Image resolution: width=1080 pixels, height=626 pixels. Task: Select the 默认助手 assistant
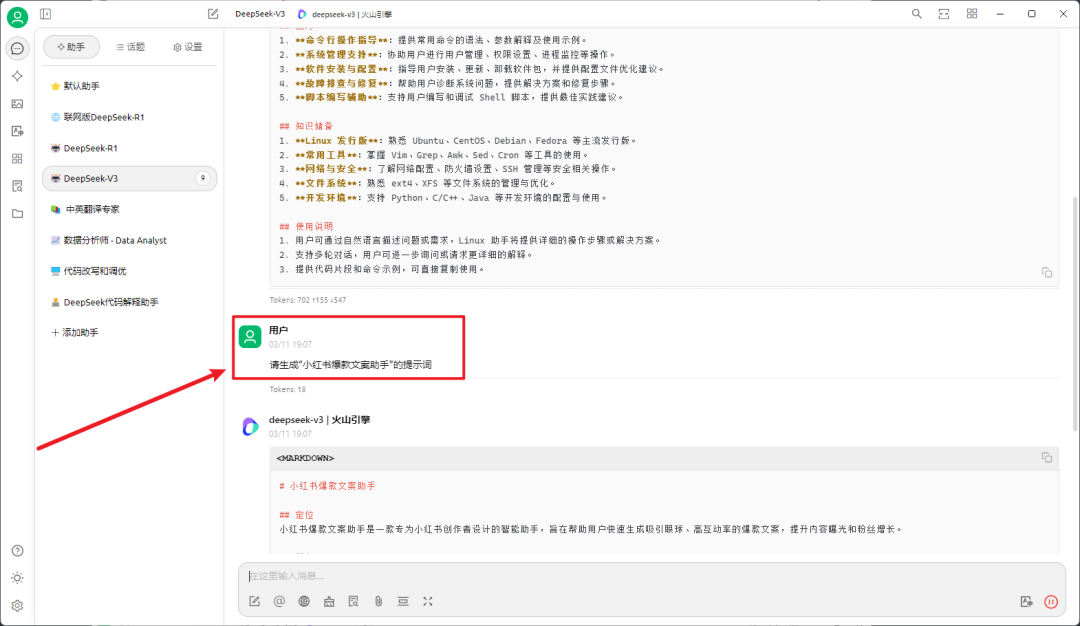click(129, 86)
